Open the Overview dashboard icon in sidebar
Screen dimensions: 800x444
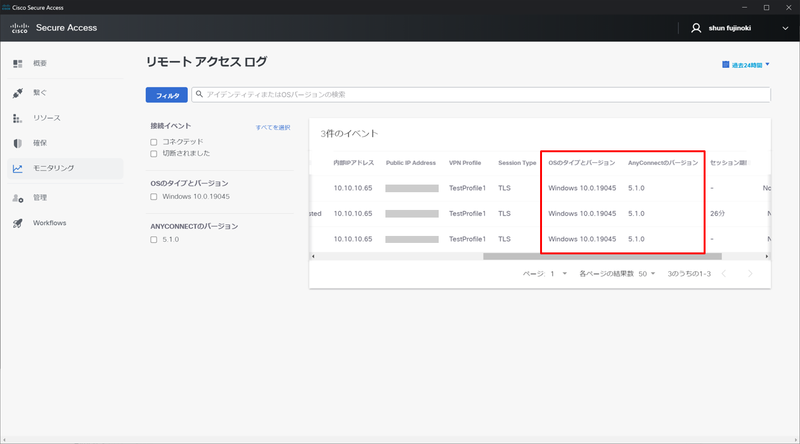point(18,63)
